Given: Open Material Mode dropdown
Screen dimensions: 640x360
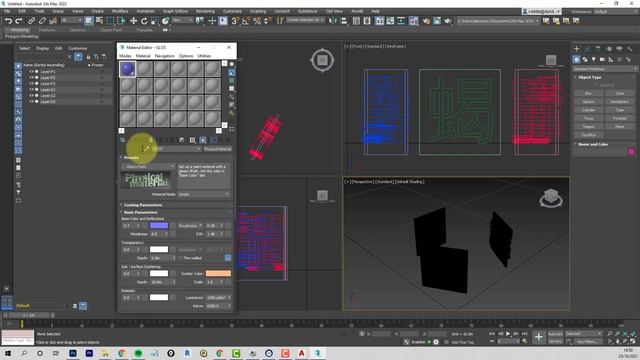Looking at the screenshot, I should coord(204,194).
